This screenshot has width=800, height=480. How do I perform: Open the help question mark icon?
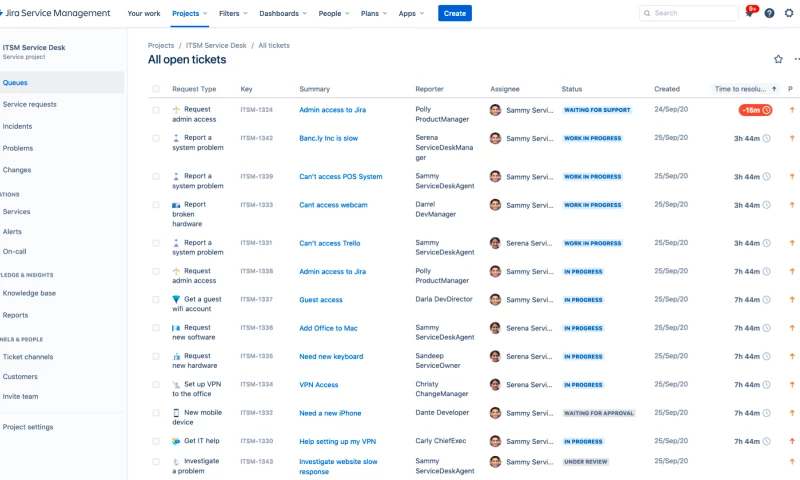pos(769,13)
